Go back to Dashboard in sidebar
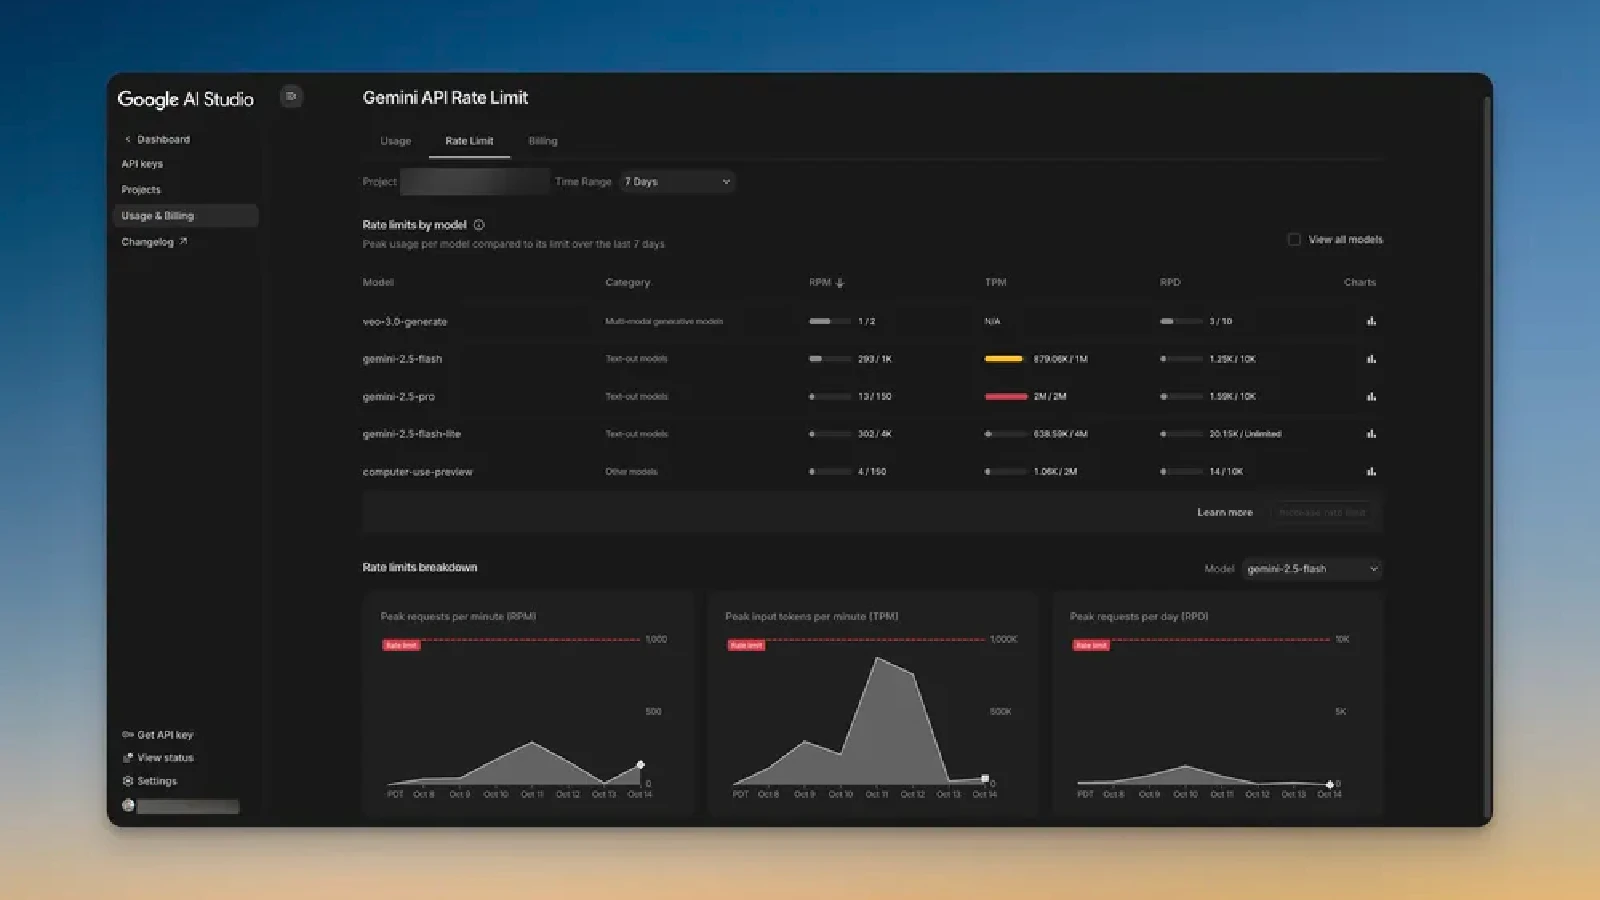 pos(162,139)
